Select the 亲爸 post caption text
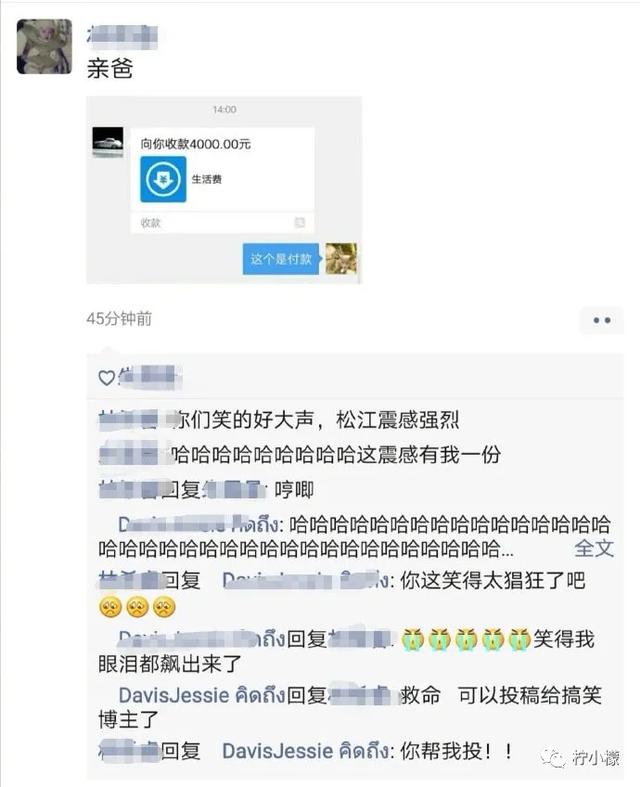Image resolution: width=640 pixels, height=787 pixels. pos(110,68)
